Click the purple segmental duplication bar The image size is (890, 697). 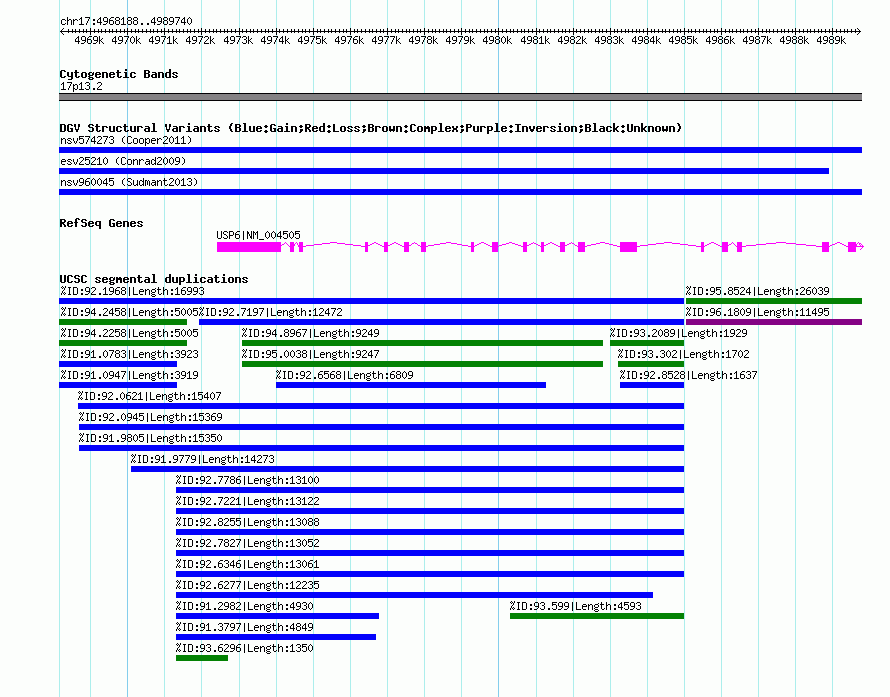(774, 322)
